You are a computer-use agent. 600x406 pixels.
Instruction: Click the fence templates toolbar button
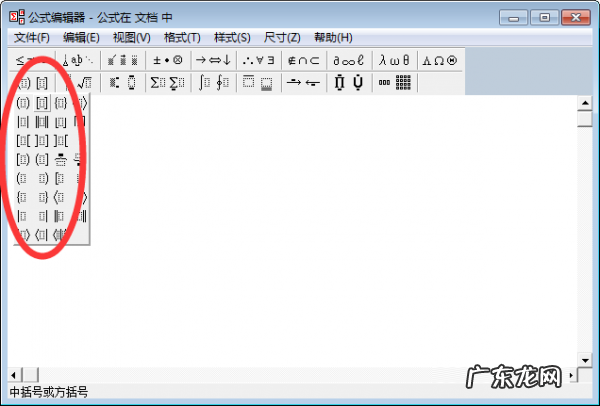click(33, 83)
